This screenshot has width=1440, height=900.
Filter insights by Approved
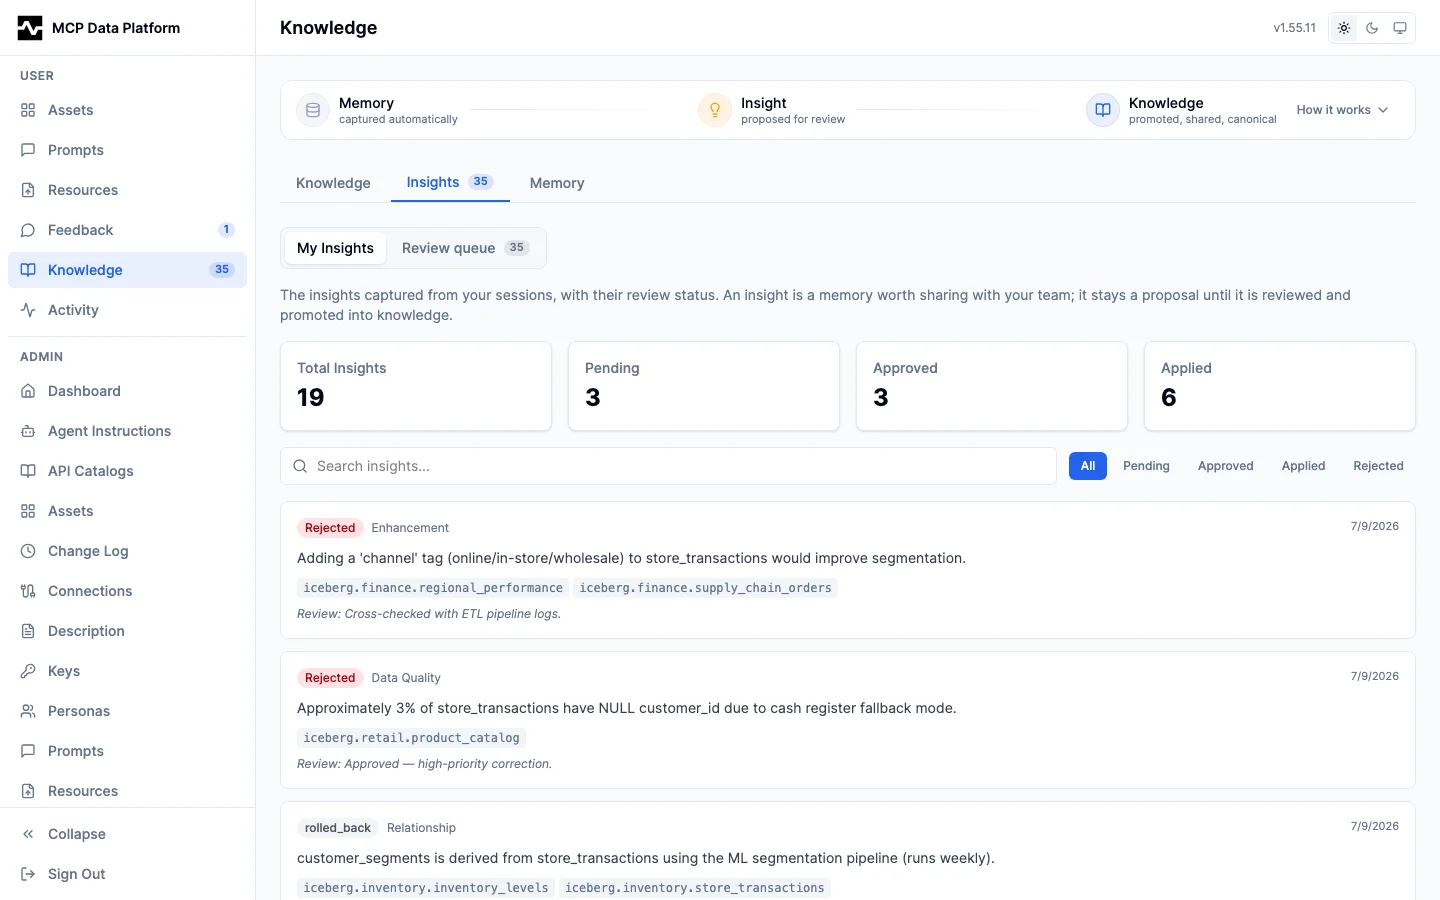[x=1225, y=466]
